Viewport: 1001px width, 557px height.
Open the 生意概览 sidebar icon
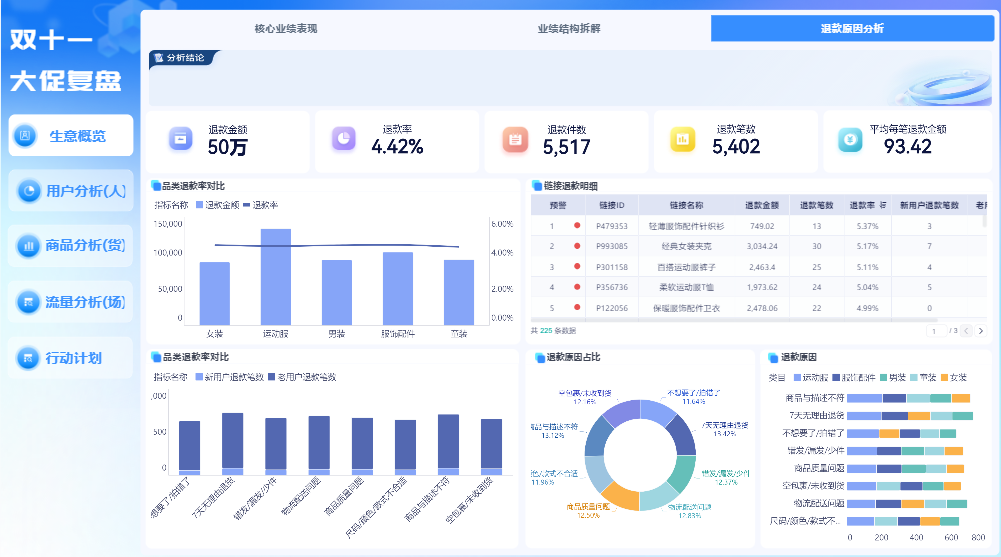pyautogui.click(x=26, y=135)
